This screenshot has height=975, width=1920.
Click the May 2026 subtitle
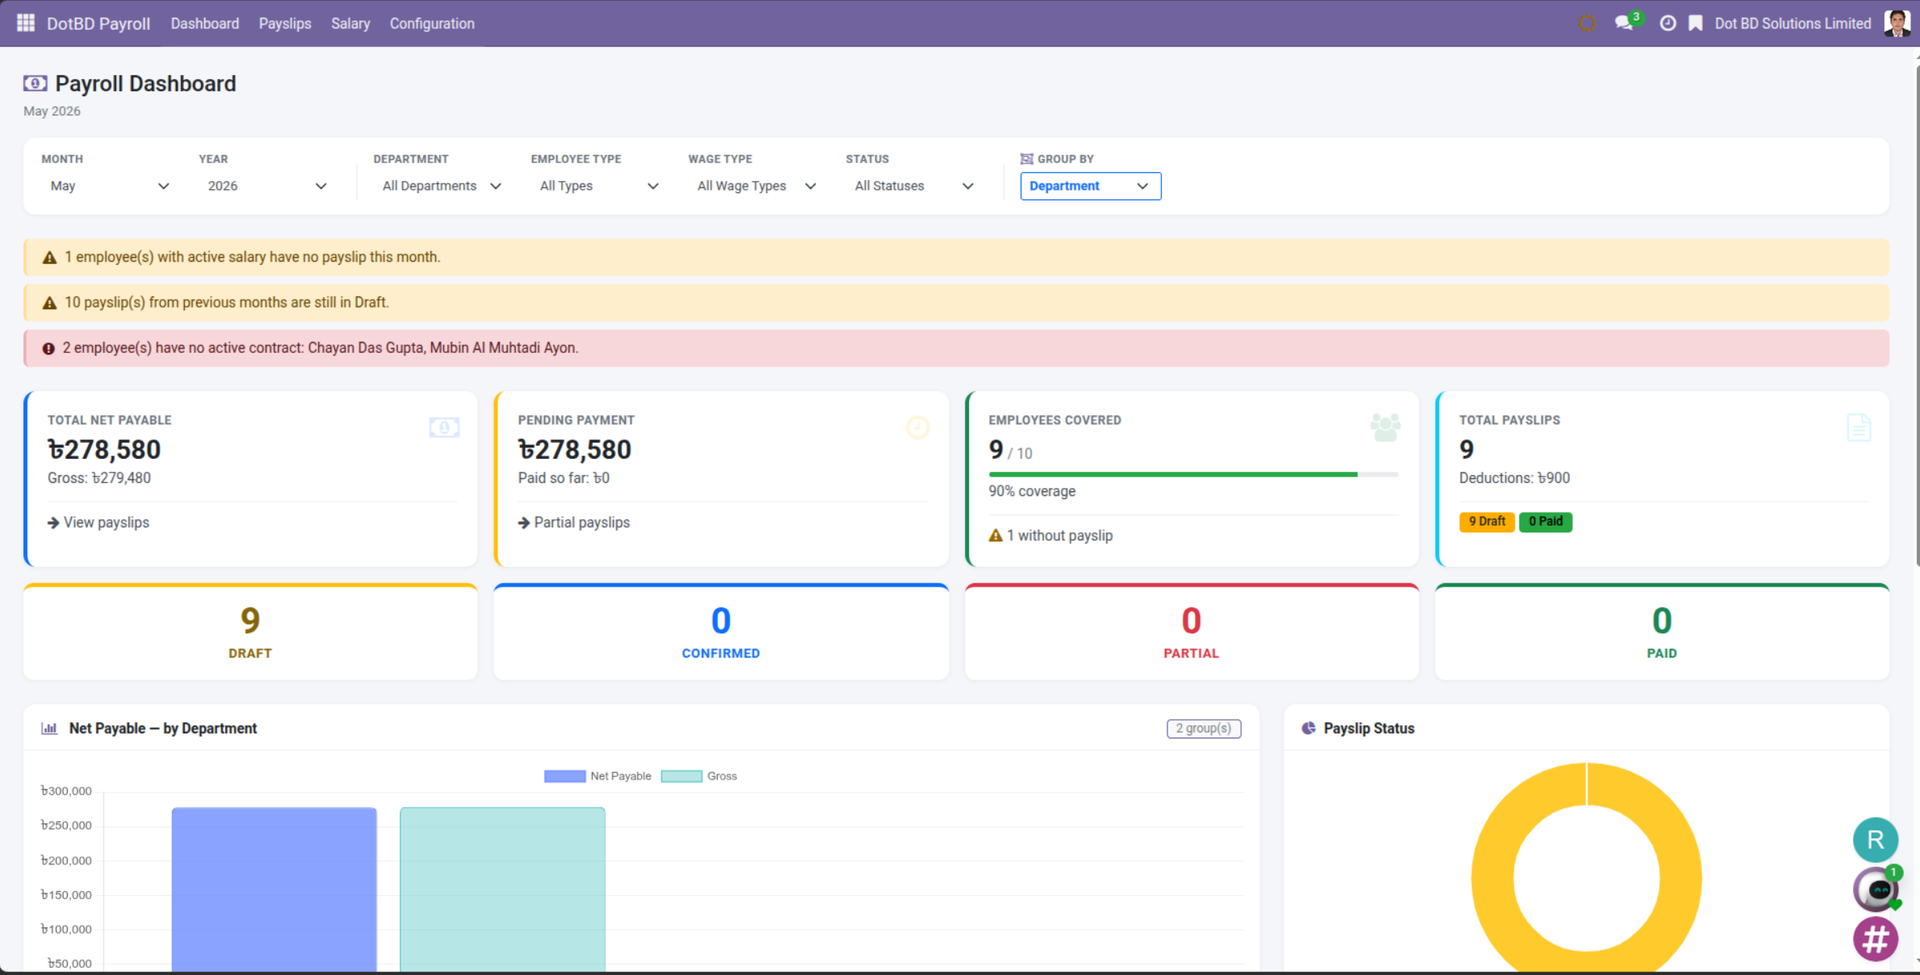[x=52, y=111]
